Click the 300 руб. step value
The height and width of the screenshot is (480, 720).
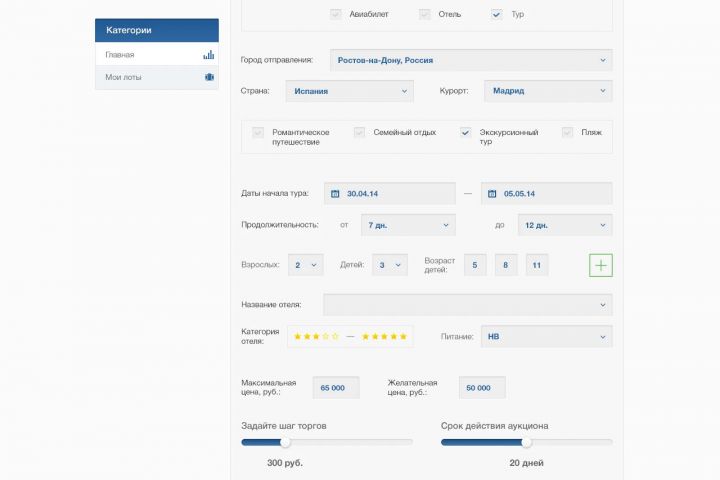[285, 463]
